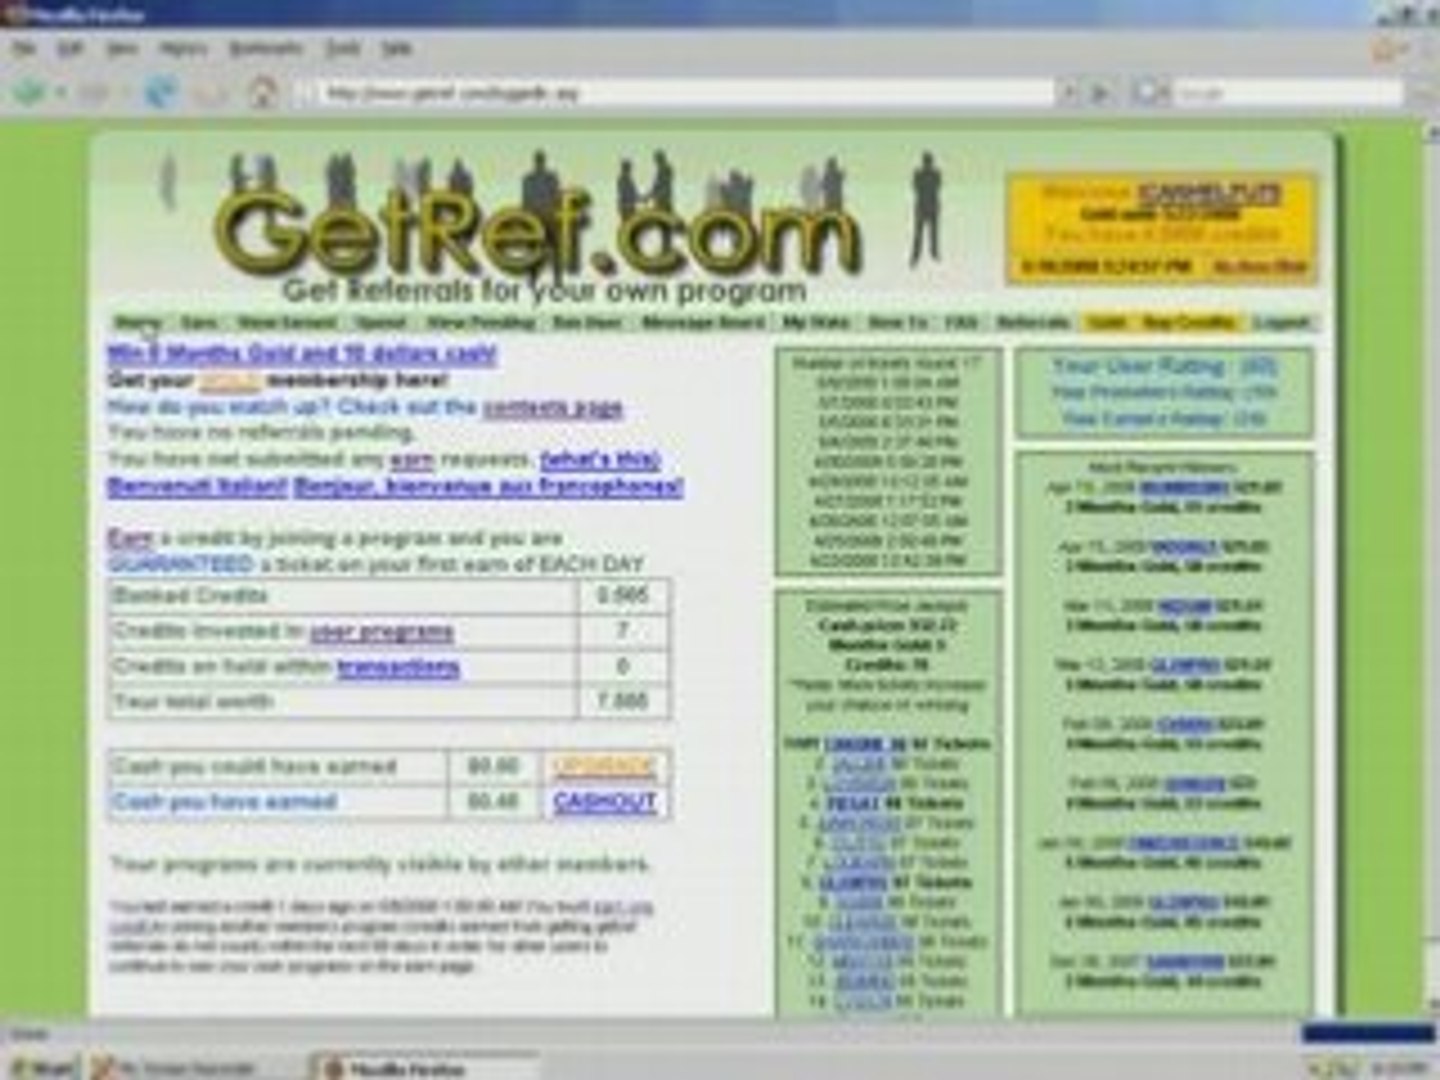Open the Back history dropdown arrow
Image resolution: width=1440 pixels, height=1080 pixels.
pyautogui.click(x=61, y=93)
